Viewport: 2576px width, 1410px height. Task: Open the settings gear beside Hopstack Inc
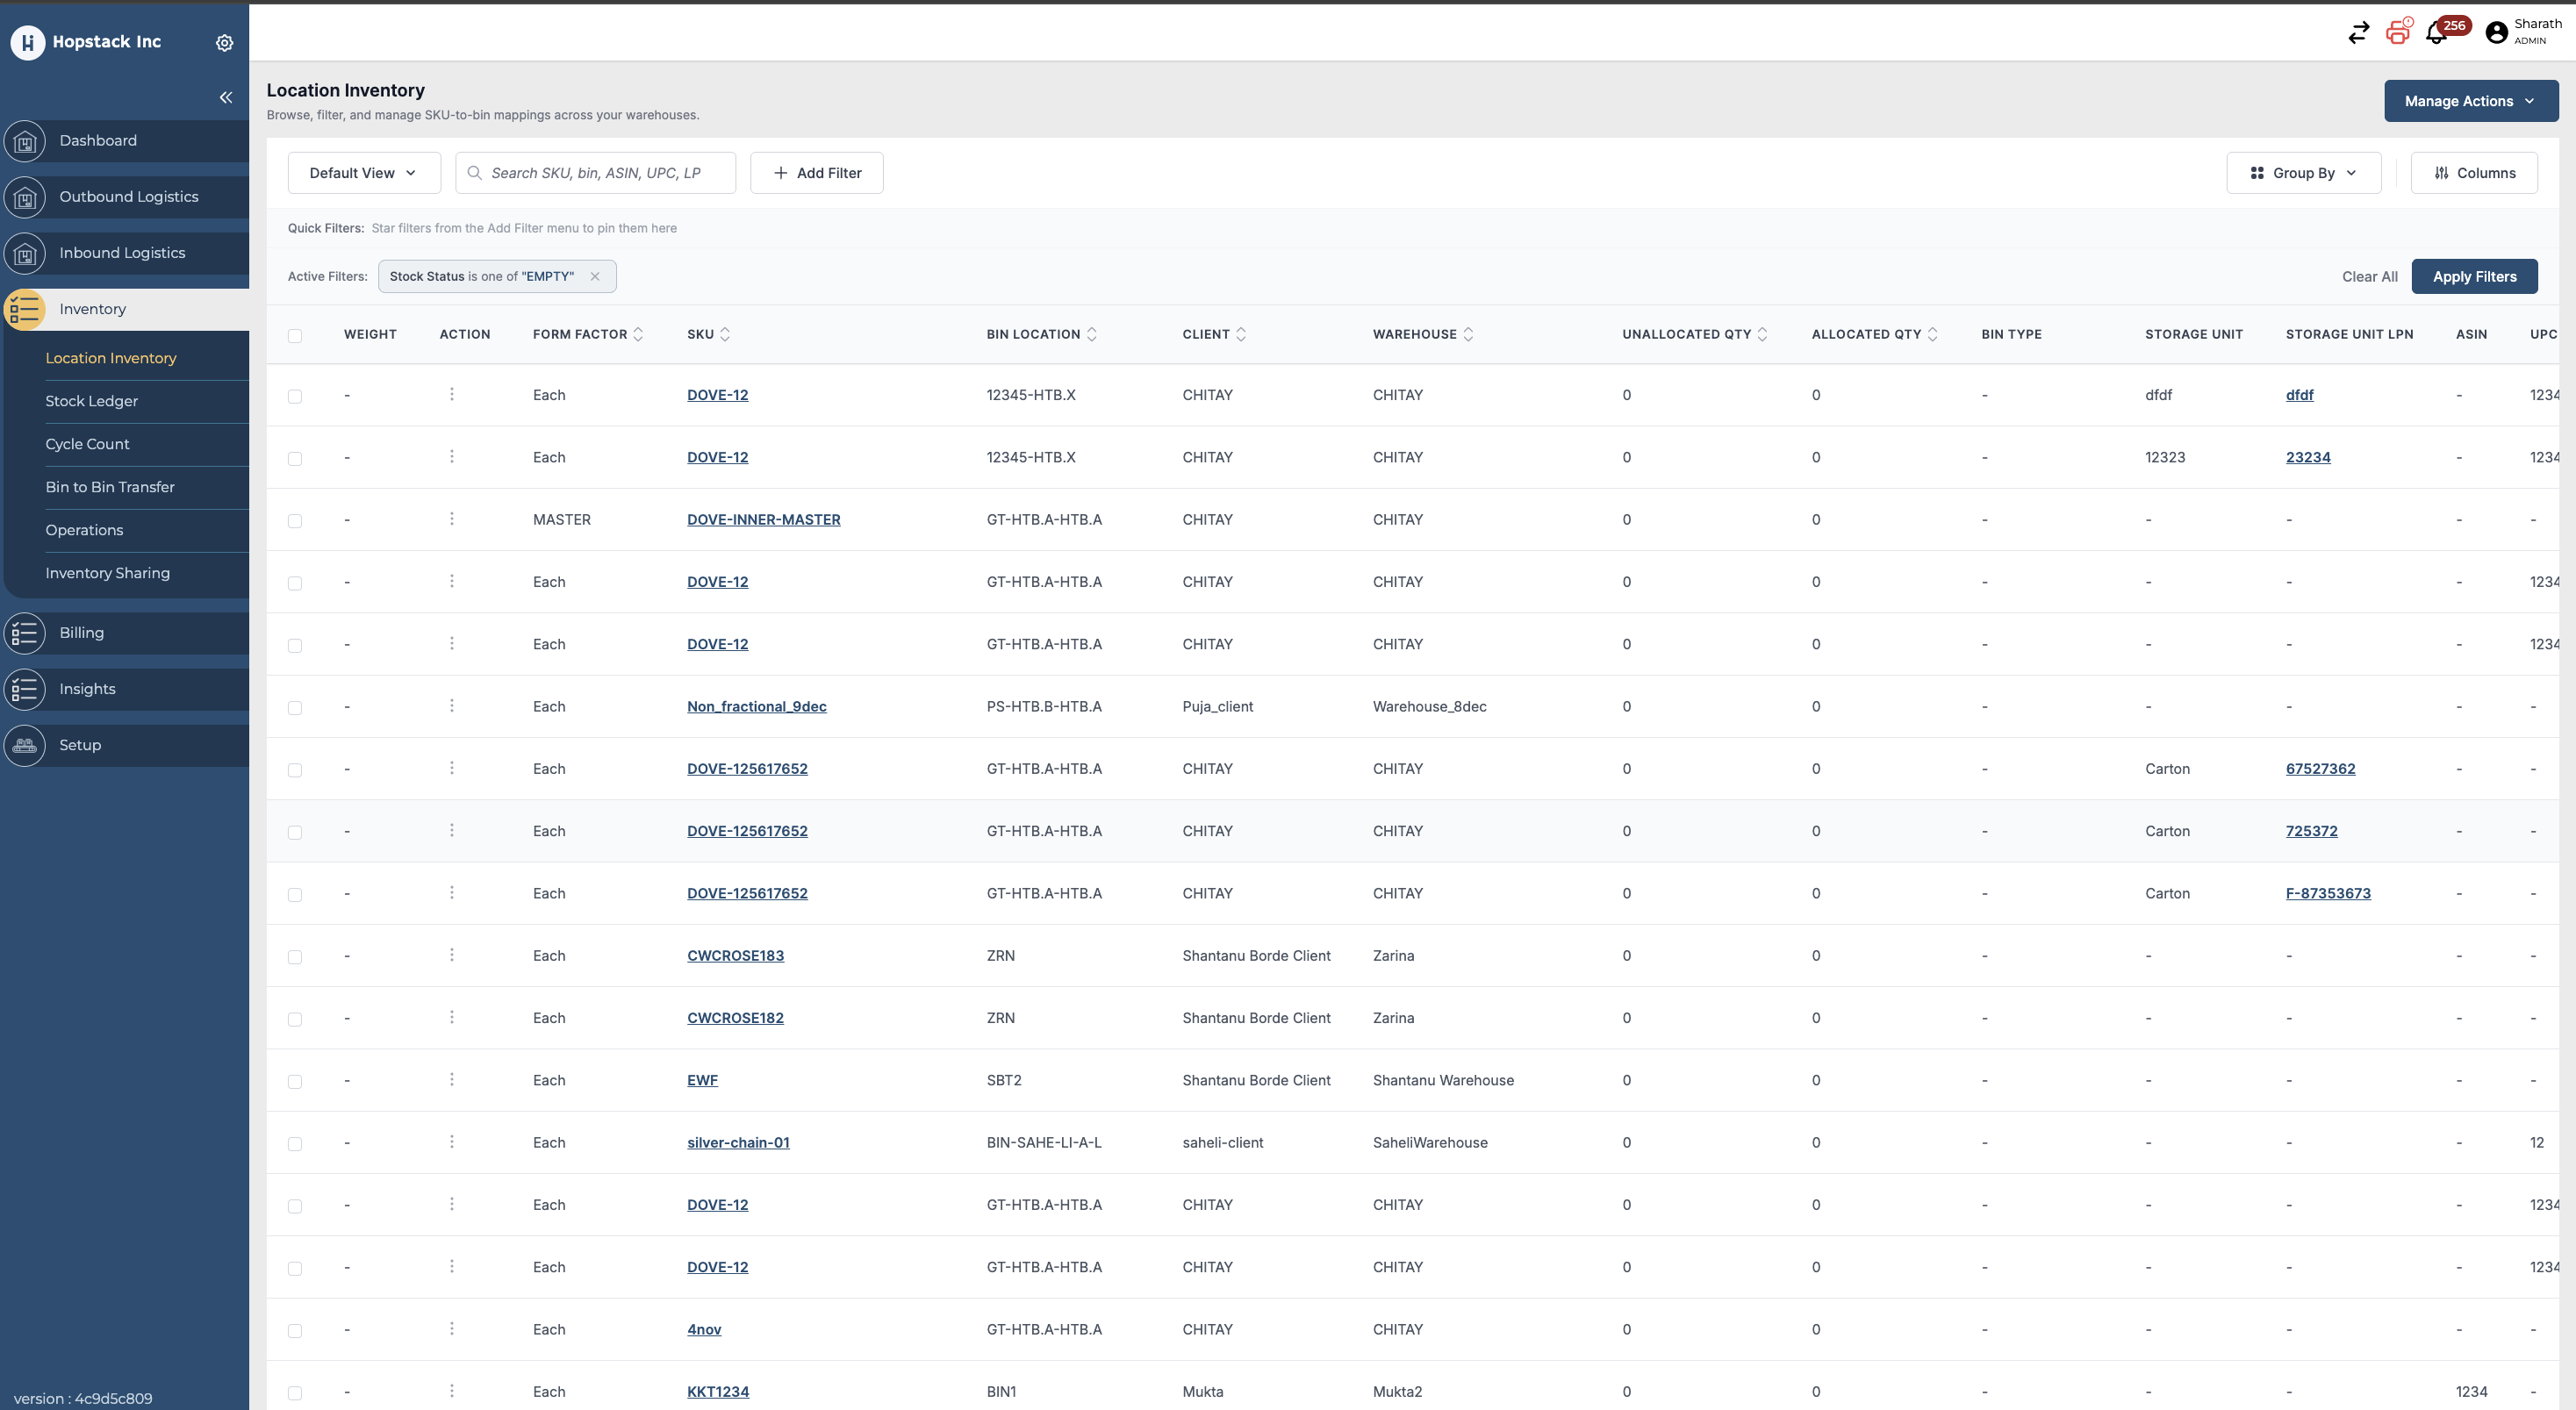click(224, 42)
